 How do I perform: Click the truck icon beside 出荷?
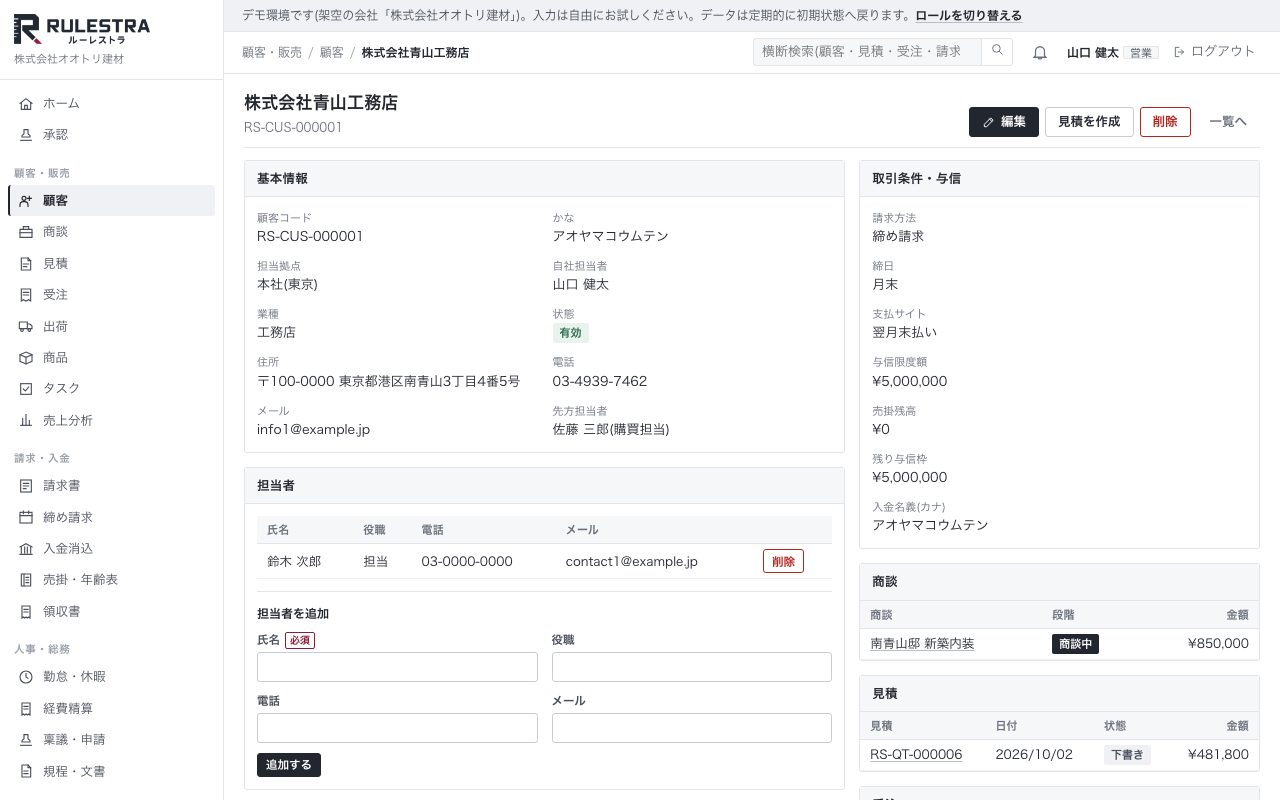pyautogui.click(x=26, y=326)
